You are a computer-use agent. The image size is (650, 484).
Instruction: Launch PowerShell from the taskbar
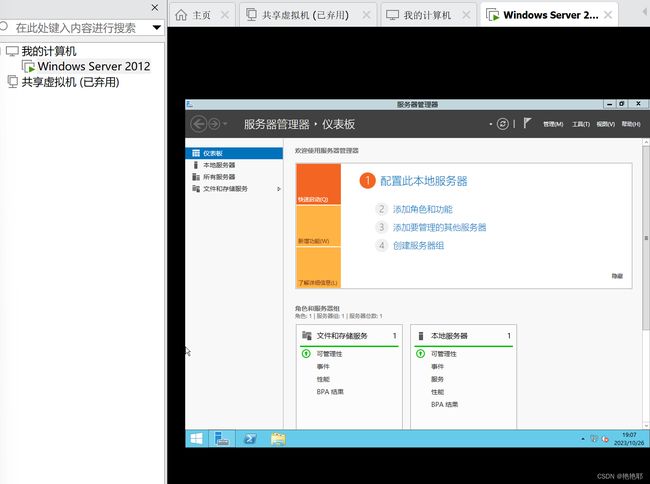(x=250, y=438)
